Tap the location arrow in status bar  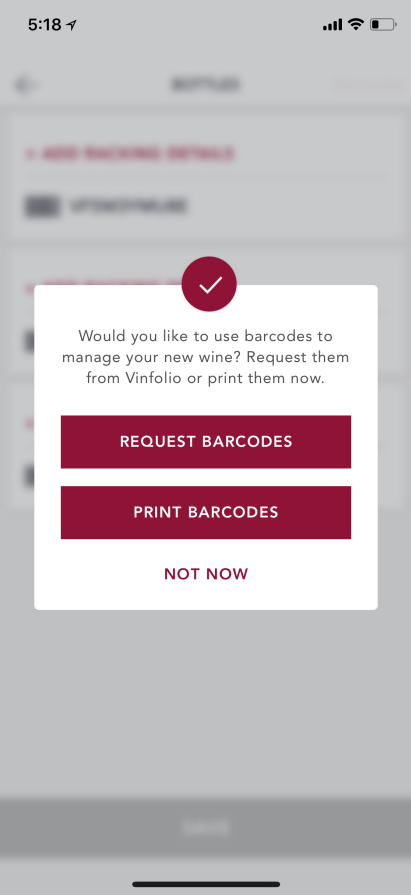[71, 25]
